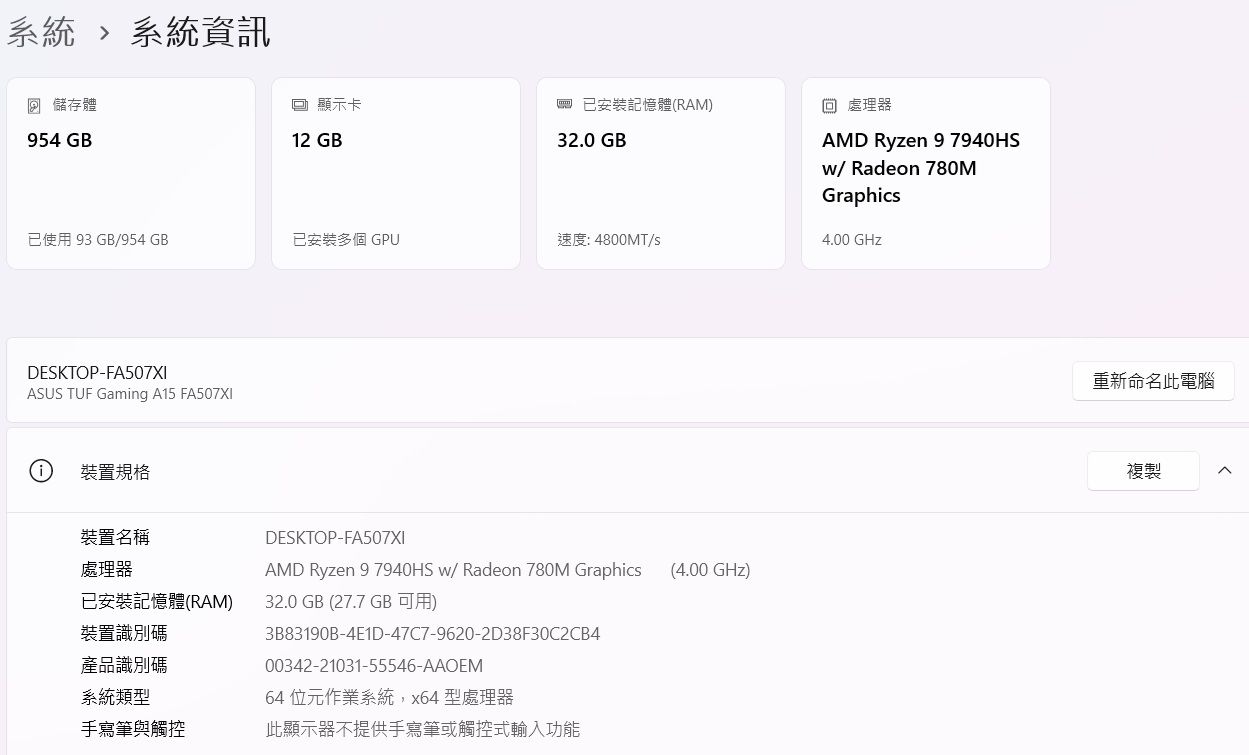Select the 已安裝多個 GPU text
1249x755 pixels.
tap(346, 240)
